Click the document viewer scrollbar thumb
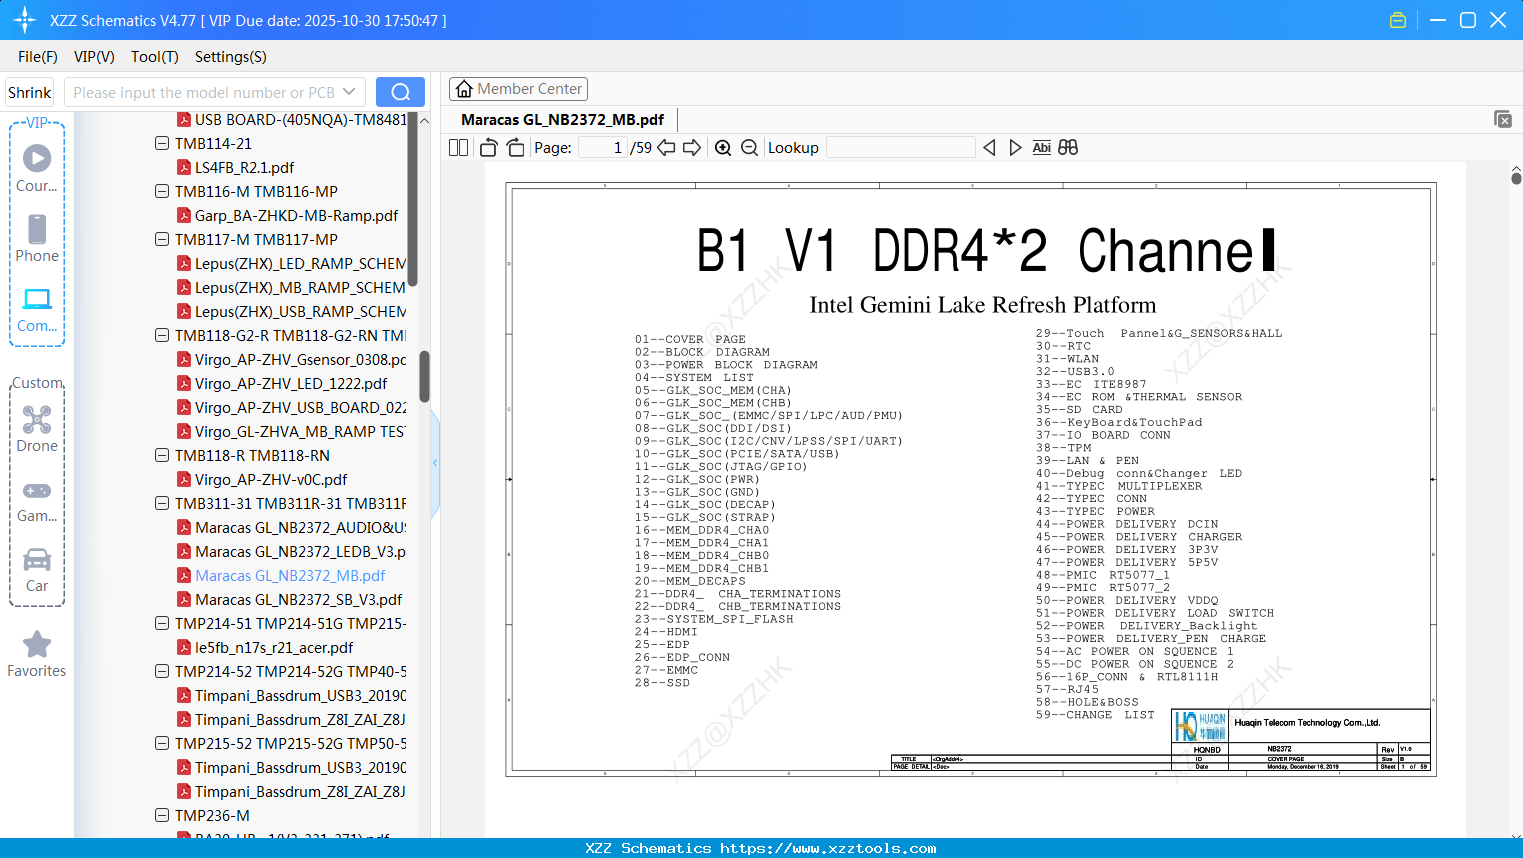Screen dimensions: 1523x858 pos(1516,178)
